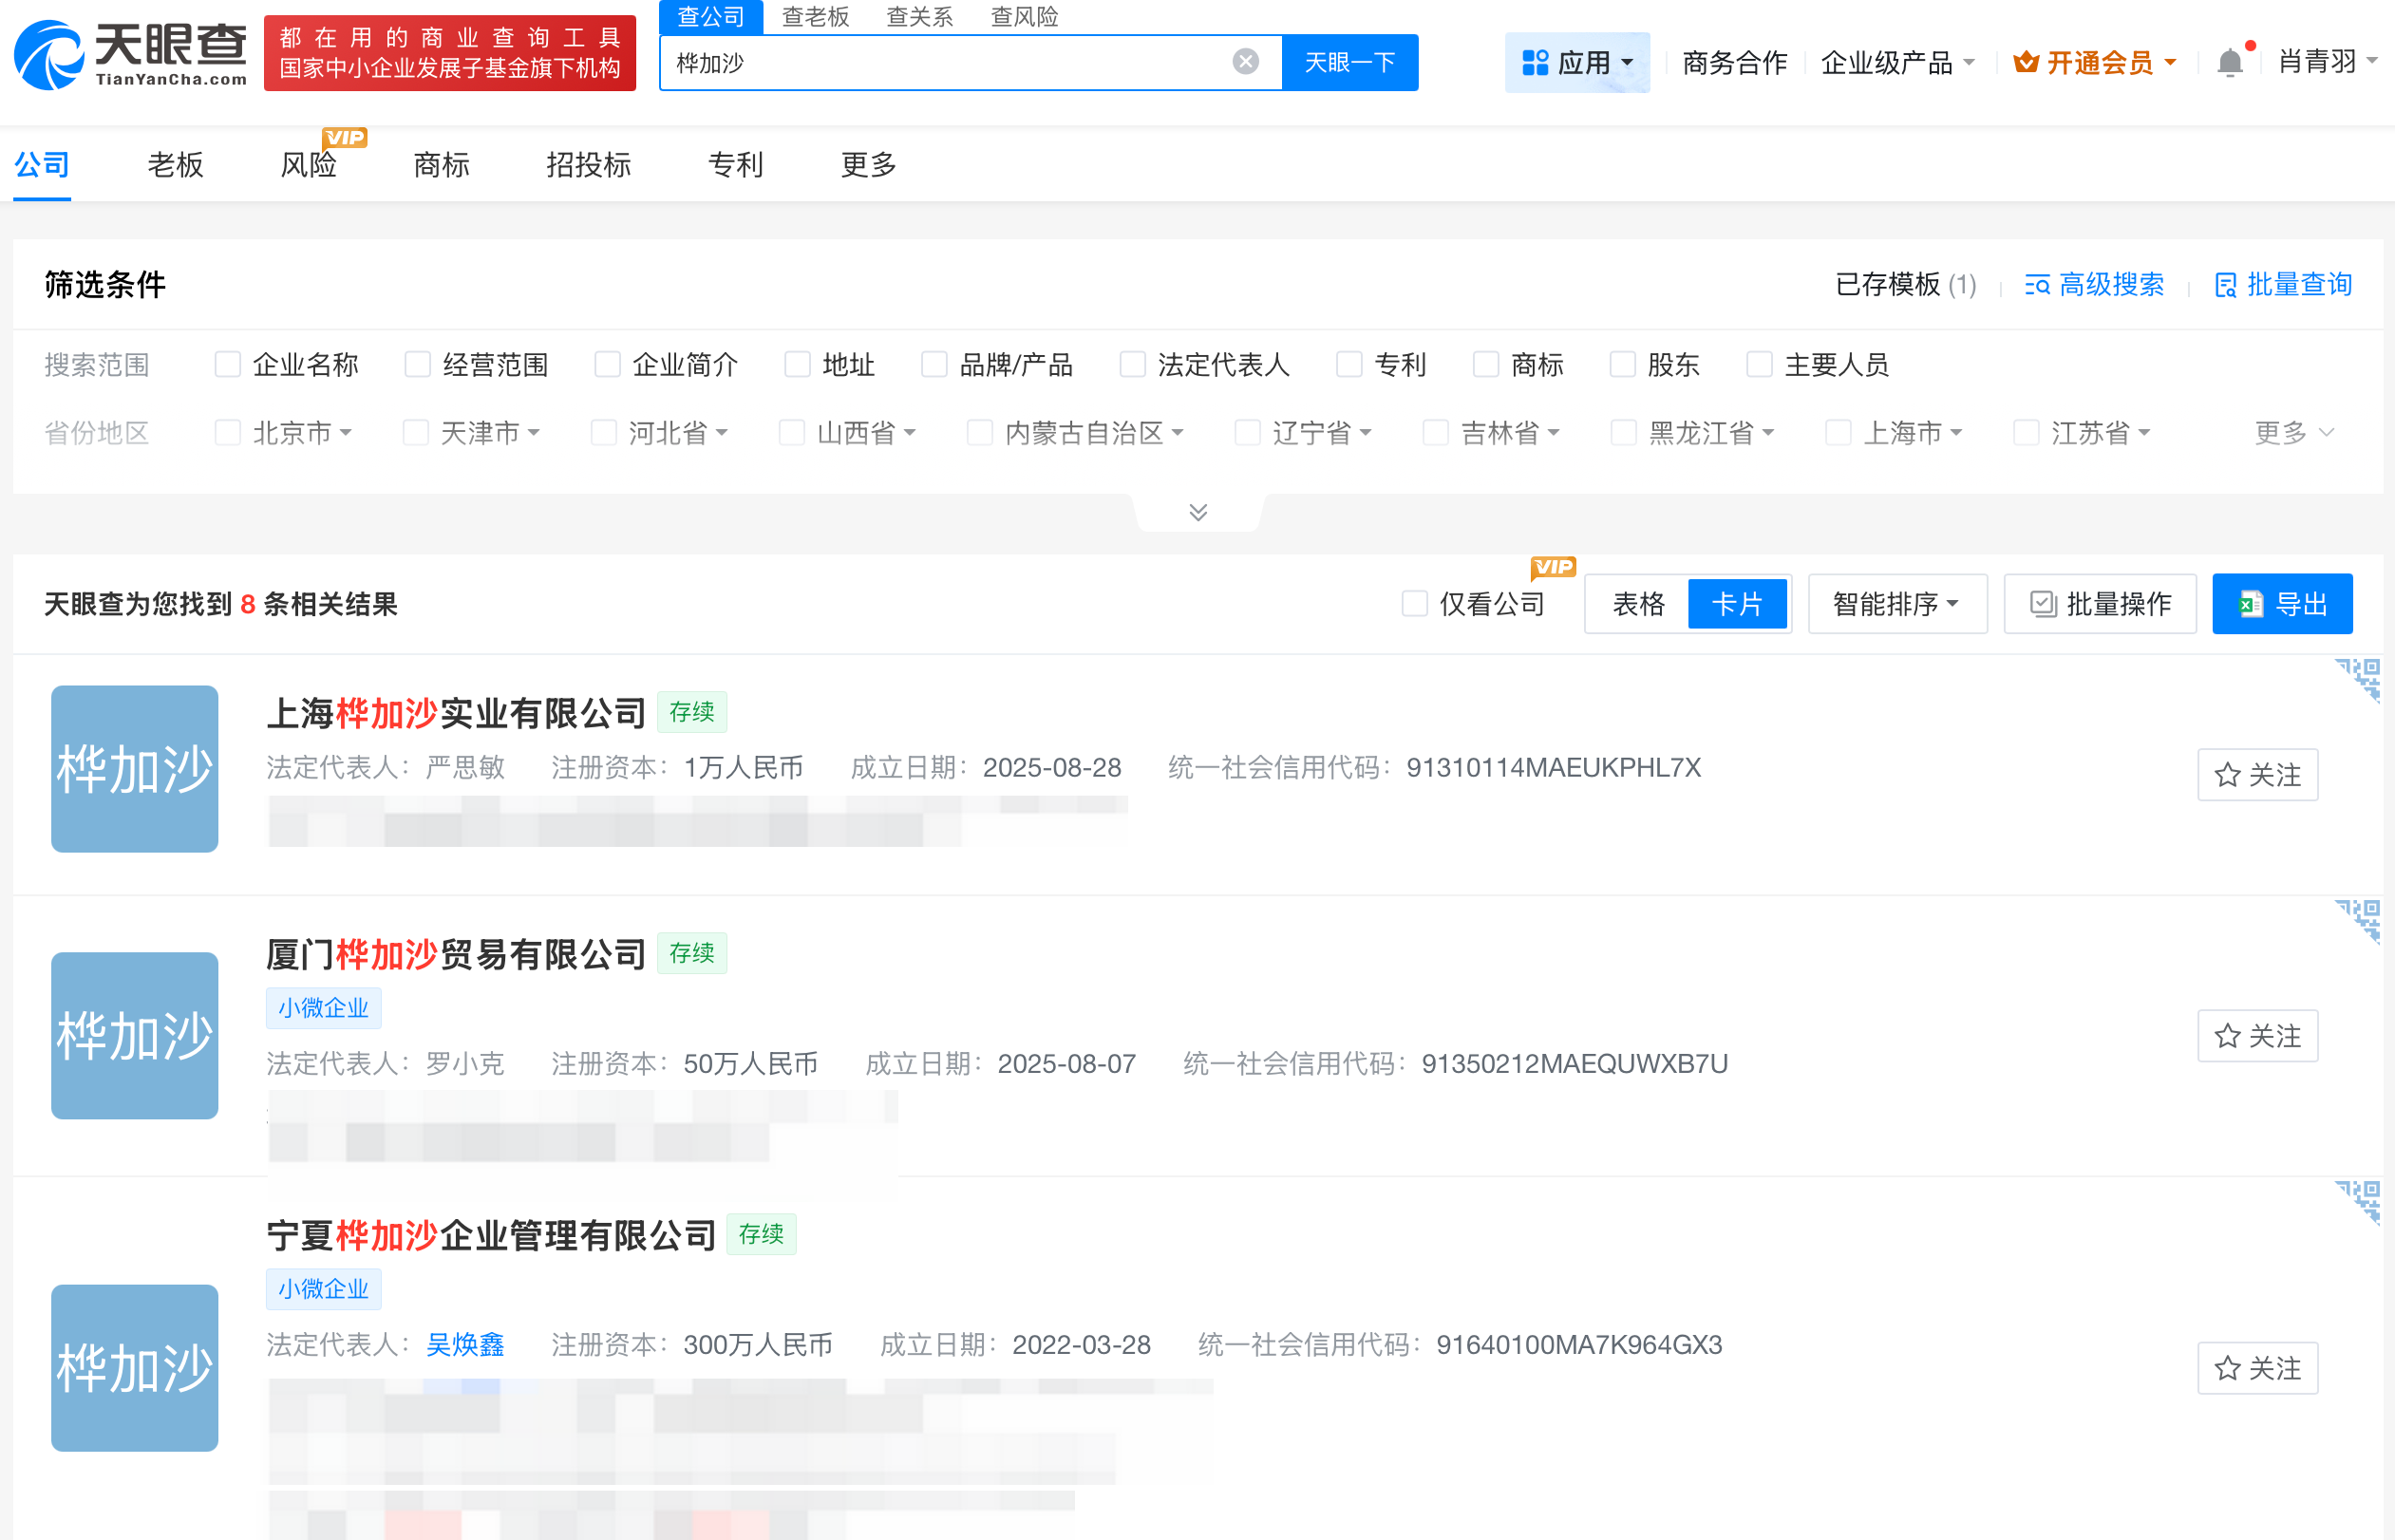
Task: Click the notification bell icon
Action: 2229,62
